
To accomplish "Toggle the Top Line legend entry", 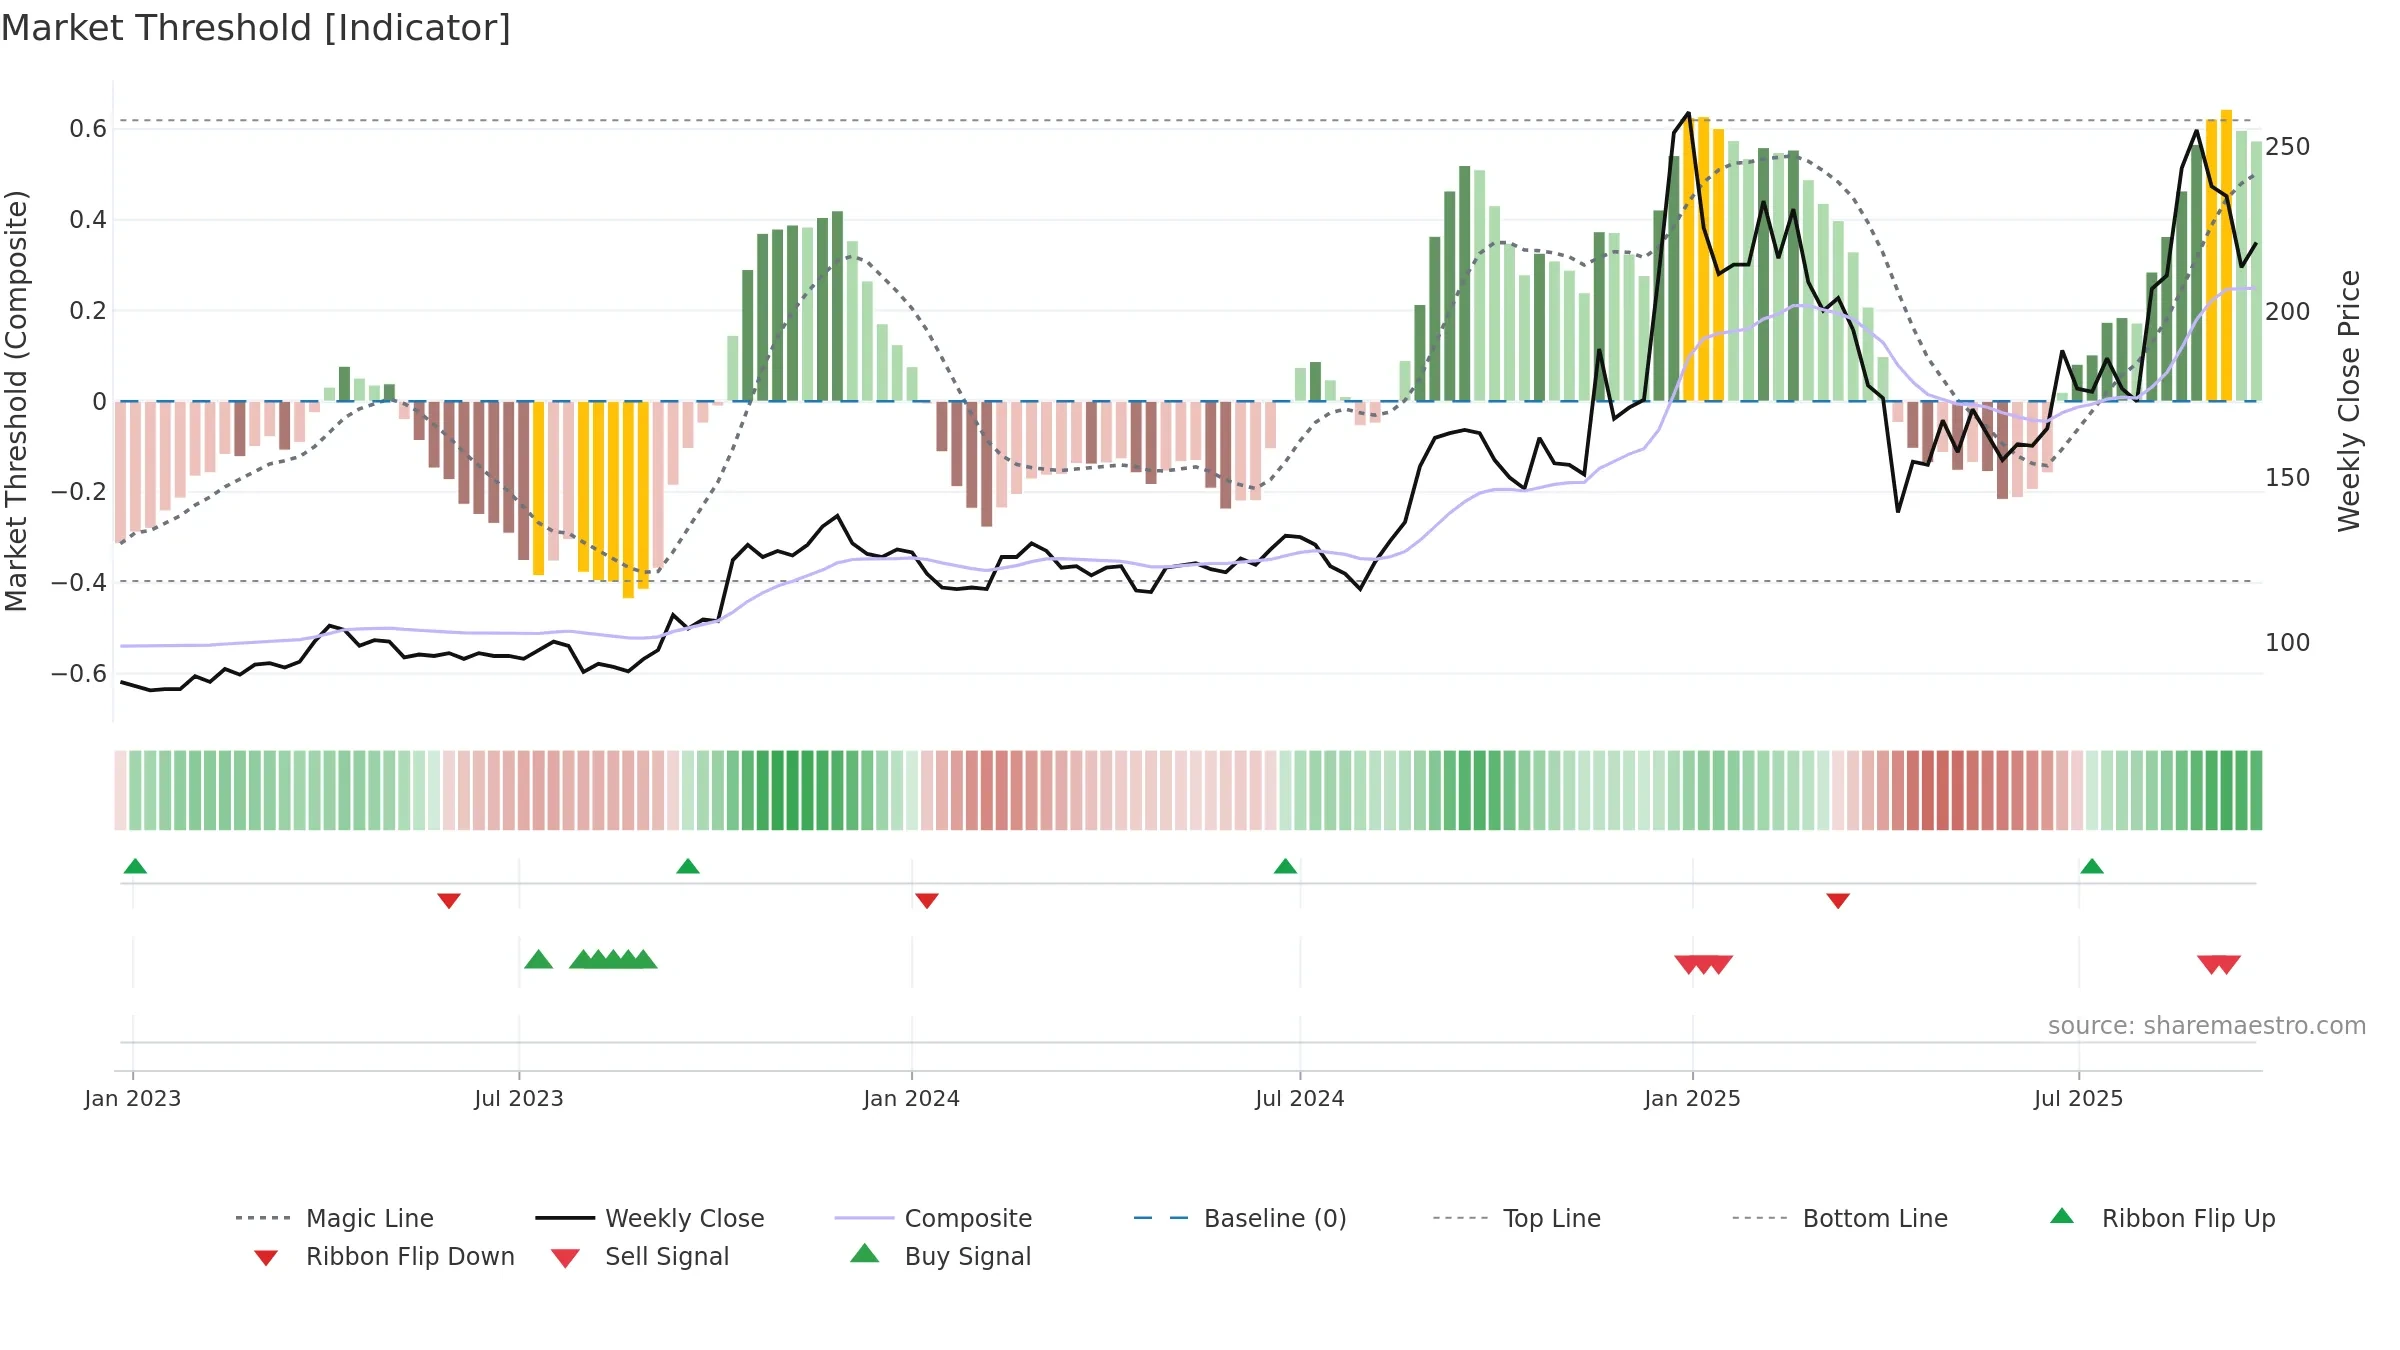I will (1516, 1218).
